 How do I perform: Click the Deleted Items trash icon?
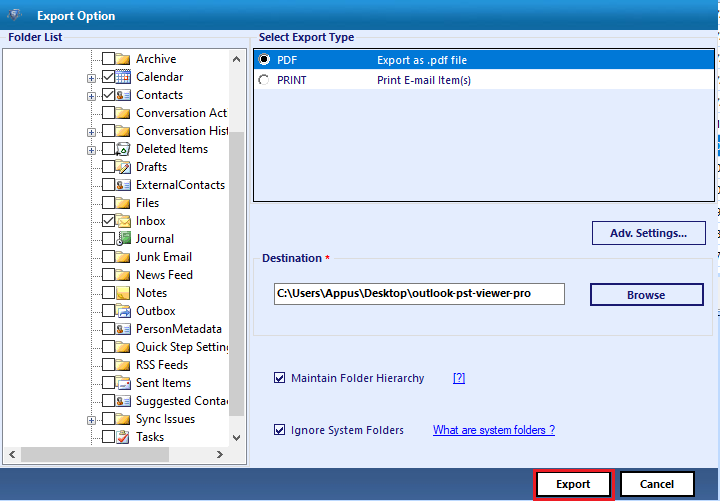pyautogui.click(x=124, y=149)
